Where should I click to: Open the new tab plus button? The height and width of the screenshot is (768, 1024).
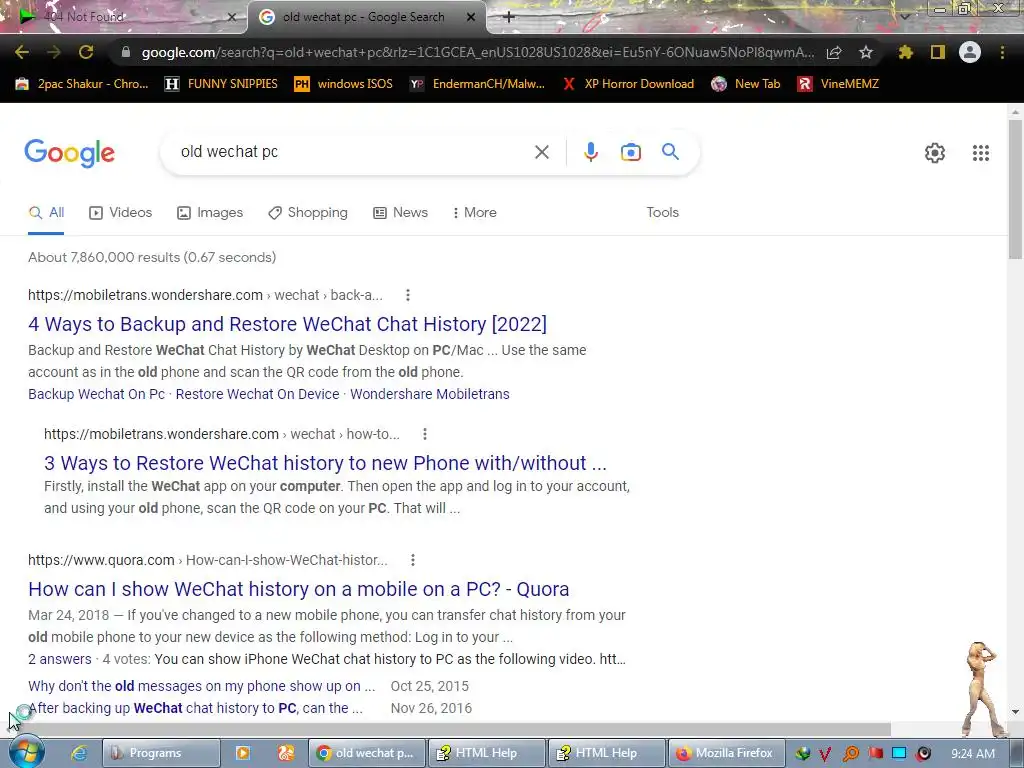pos(509,17)
